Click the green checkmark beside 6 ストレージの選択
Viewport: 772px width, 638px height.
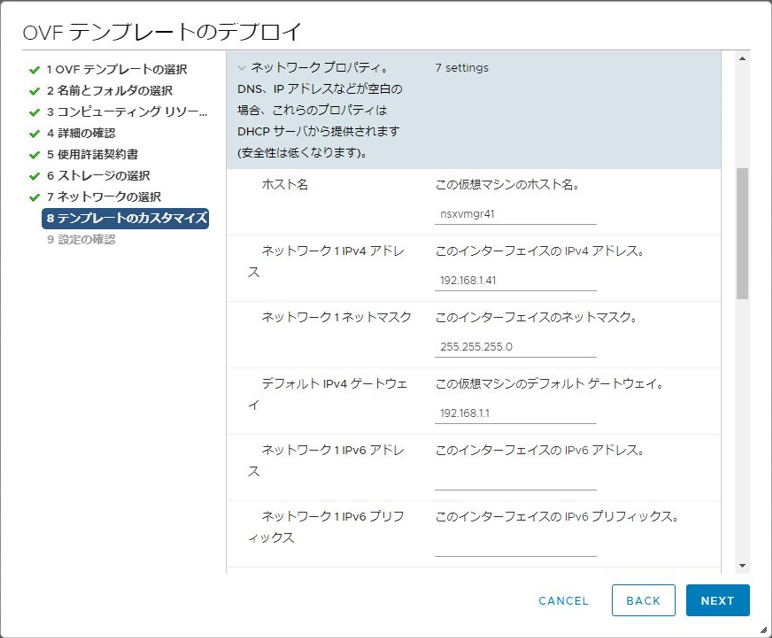(x=34, y=176)
